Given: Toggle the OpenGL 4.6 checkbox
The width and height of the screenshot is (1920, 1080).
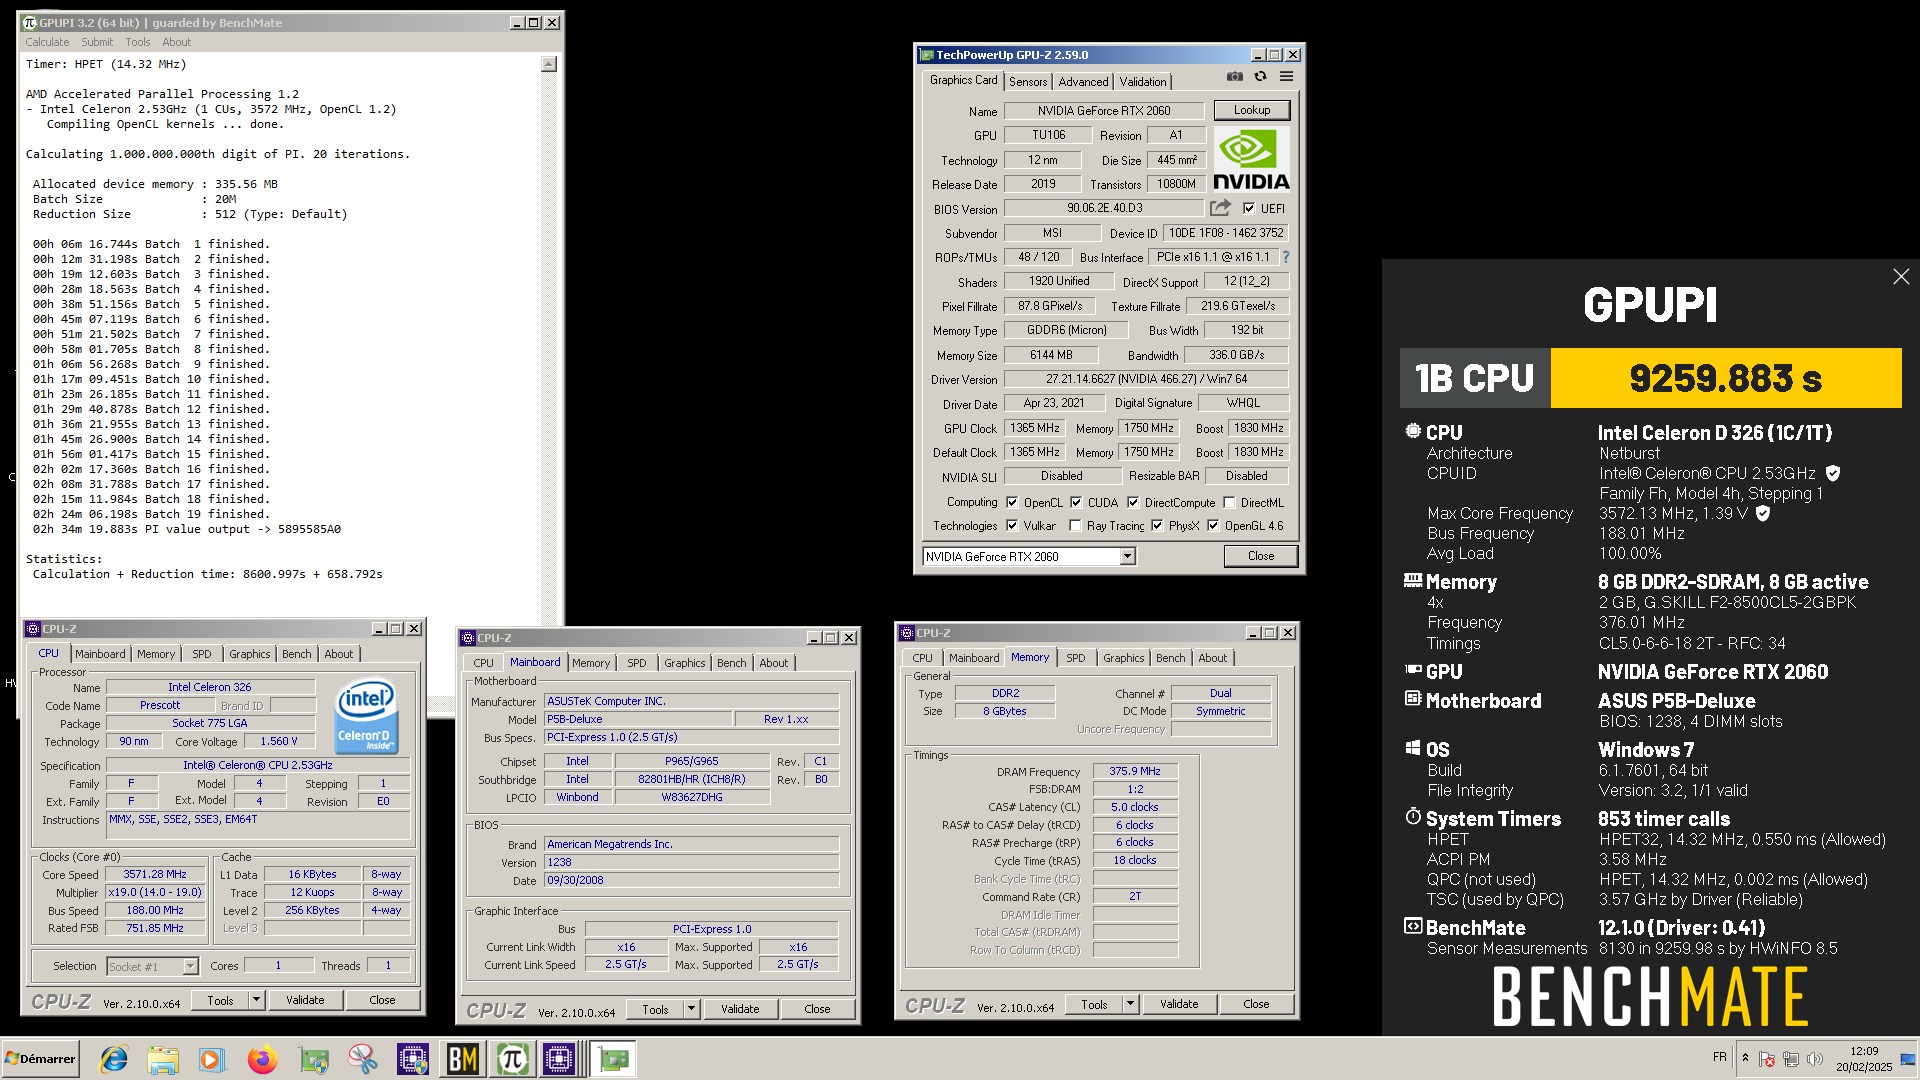Looking at the screenshot, I should click(1213, 525).
